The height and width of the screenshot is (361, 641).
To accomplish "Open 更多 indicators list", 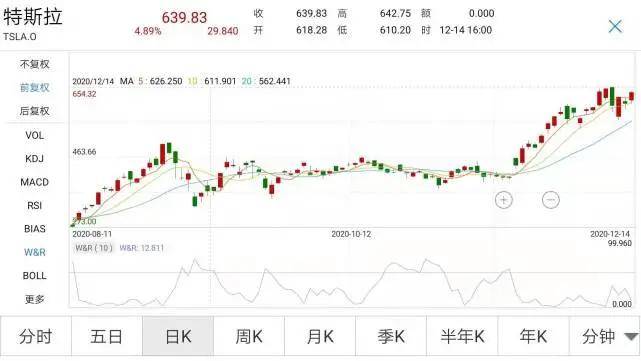I will pyautogui.click(x=35, y=299).
